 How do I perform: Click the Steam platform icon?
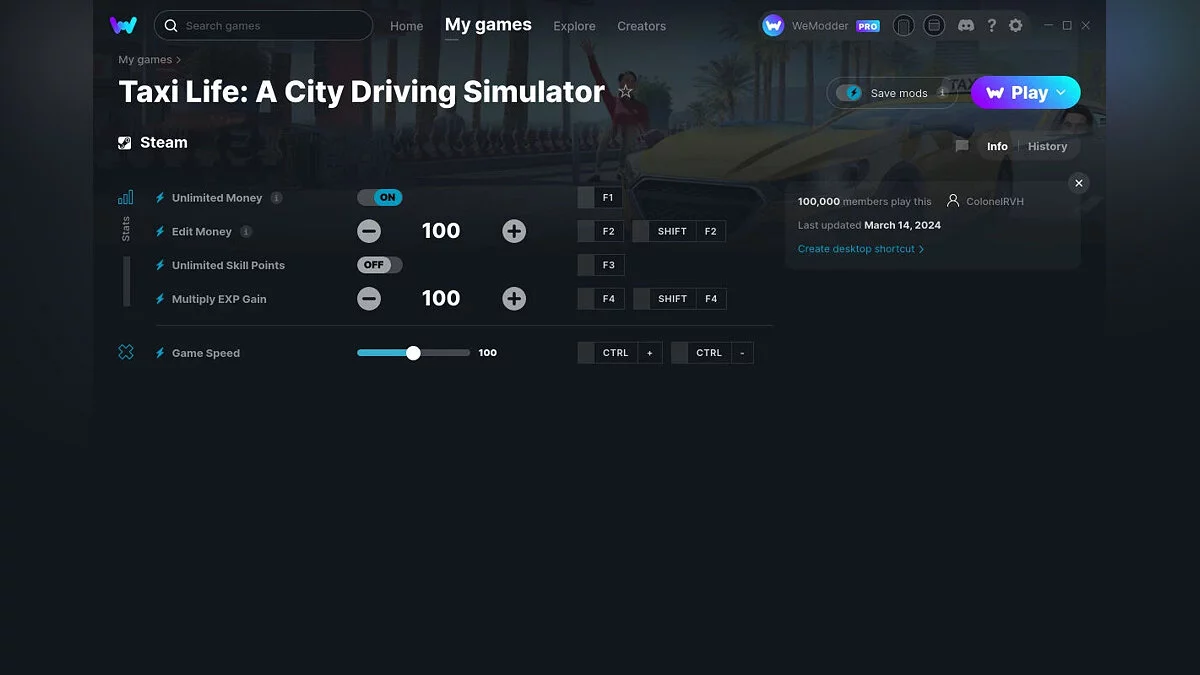click(124, 143)
